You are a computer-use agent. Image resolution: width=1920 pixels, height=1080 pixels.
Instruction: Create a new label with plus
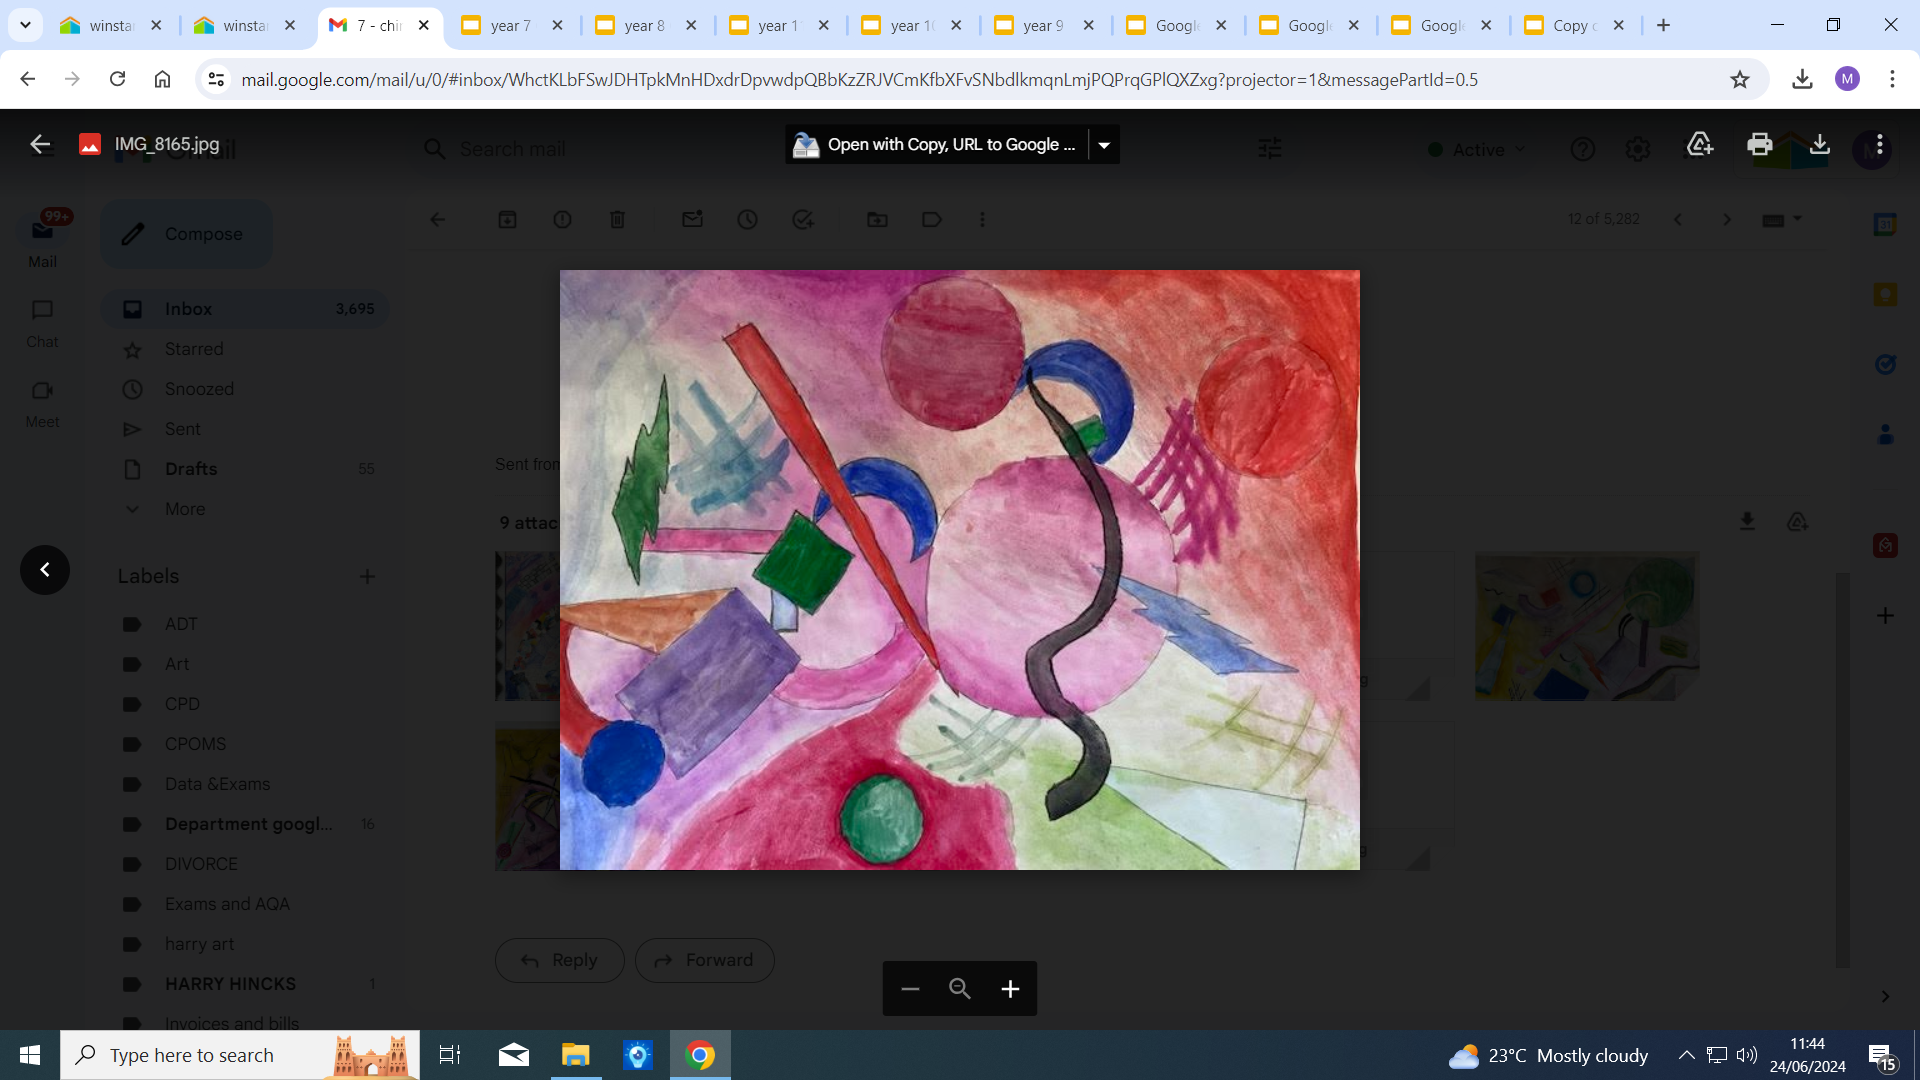click(367, 576)
